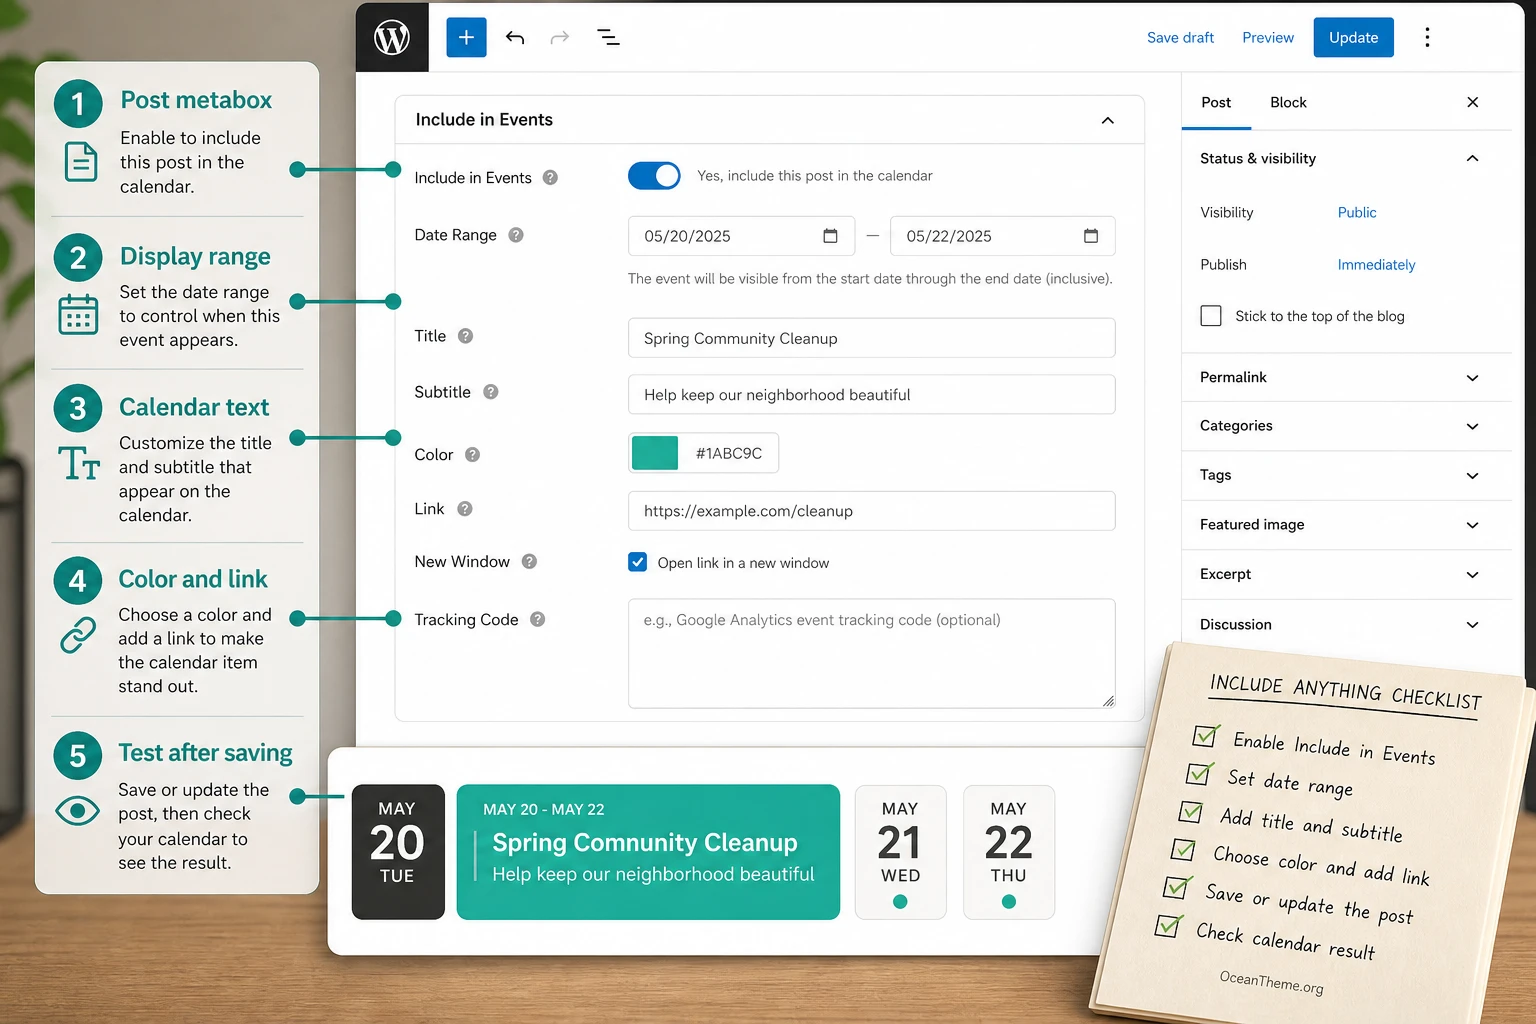This screenshot has height=1024, width=1536.
Task: Collapse the Status & visibility panel
Action: click(x=1472, y=158)
